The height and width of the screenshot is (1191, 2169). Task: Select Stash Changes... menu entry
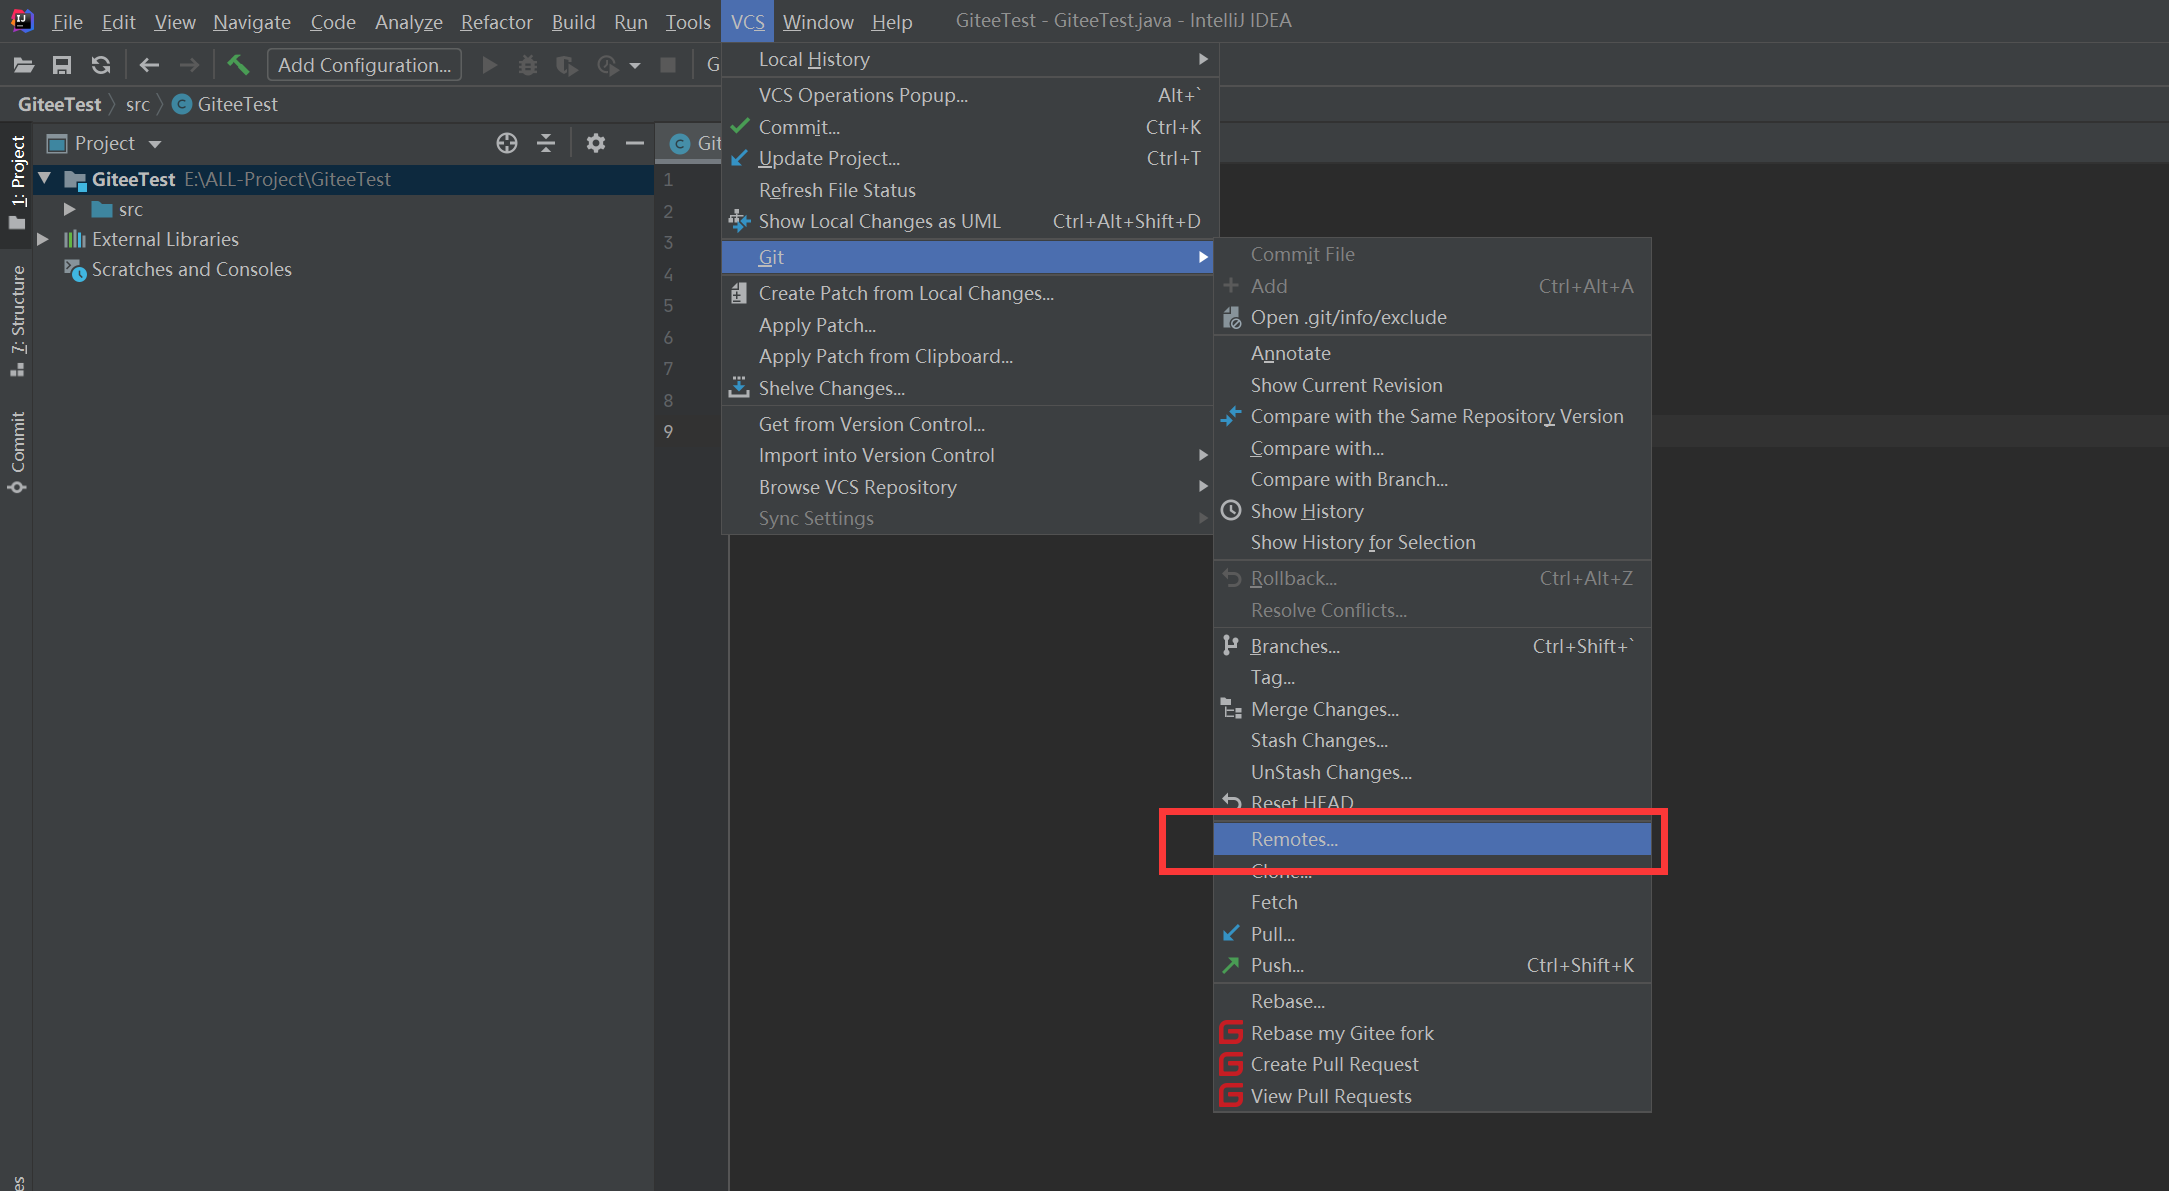coord(1432,740)
